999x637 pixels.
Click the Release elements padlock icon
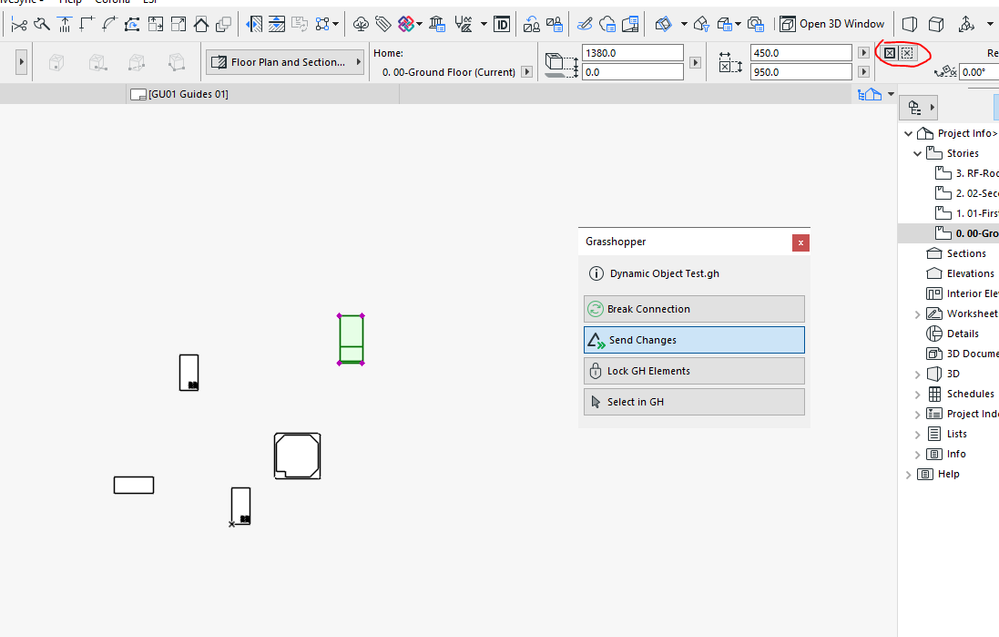(x=554, y=25)
